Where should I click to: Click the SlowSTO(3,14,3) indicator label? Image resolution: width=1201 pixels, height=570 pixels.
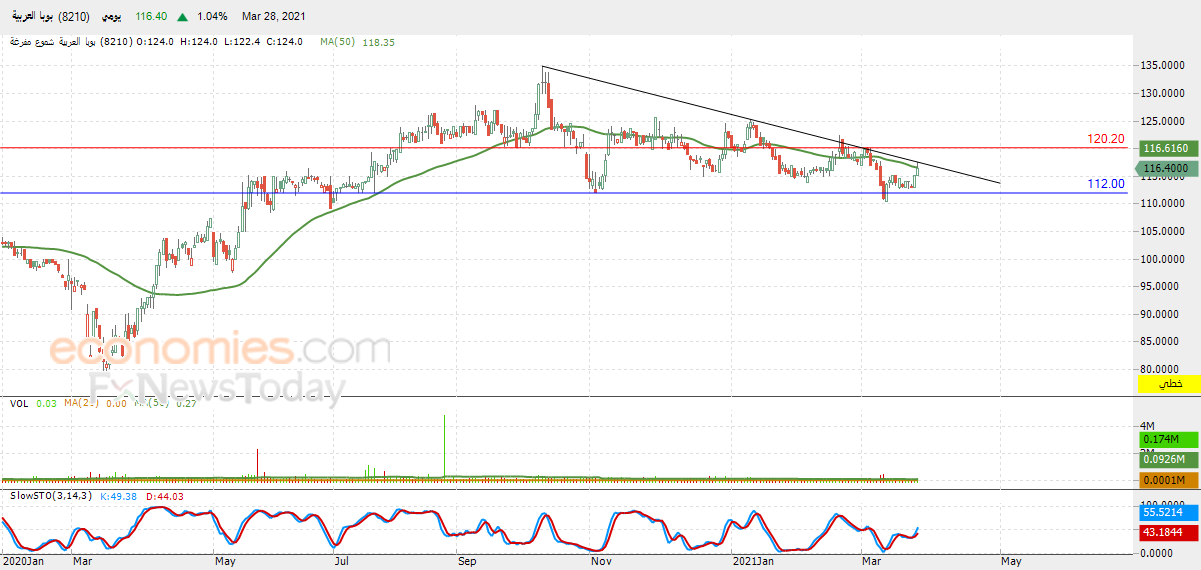[x=50, y=496]
